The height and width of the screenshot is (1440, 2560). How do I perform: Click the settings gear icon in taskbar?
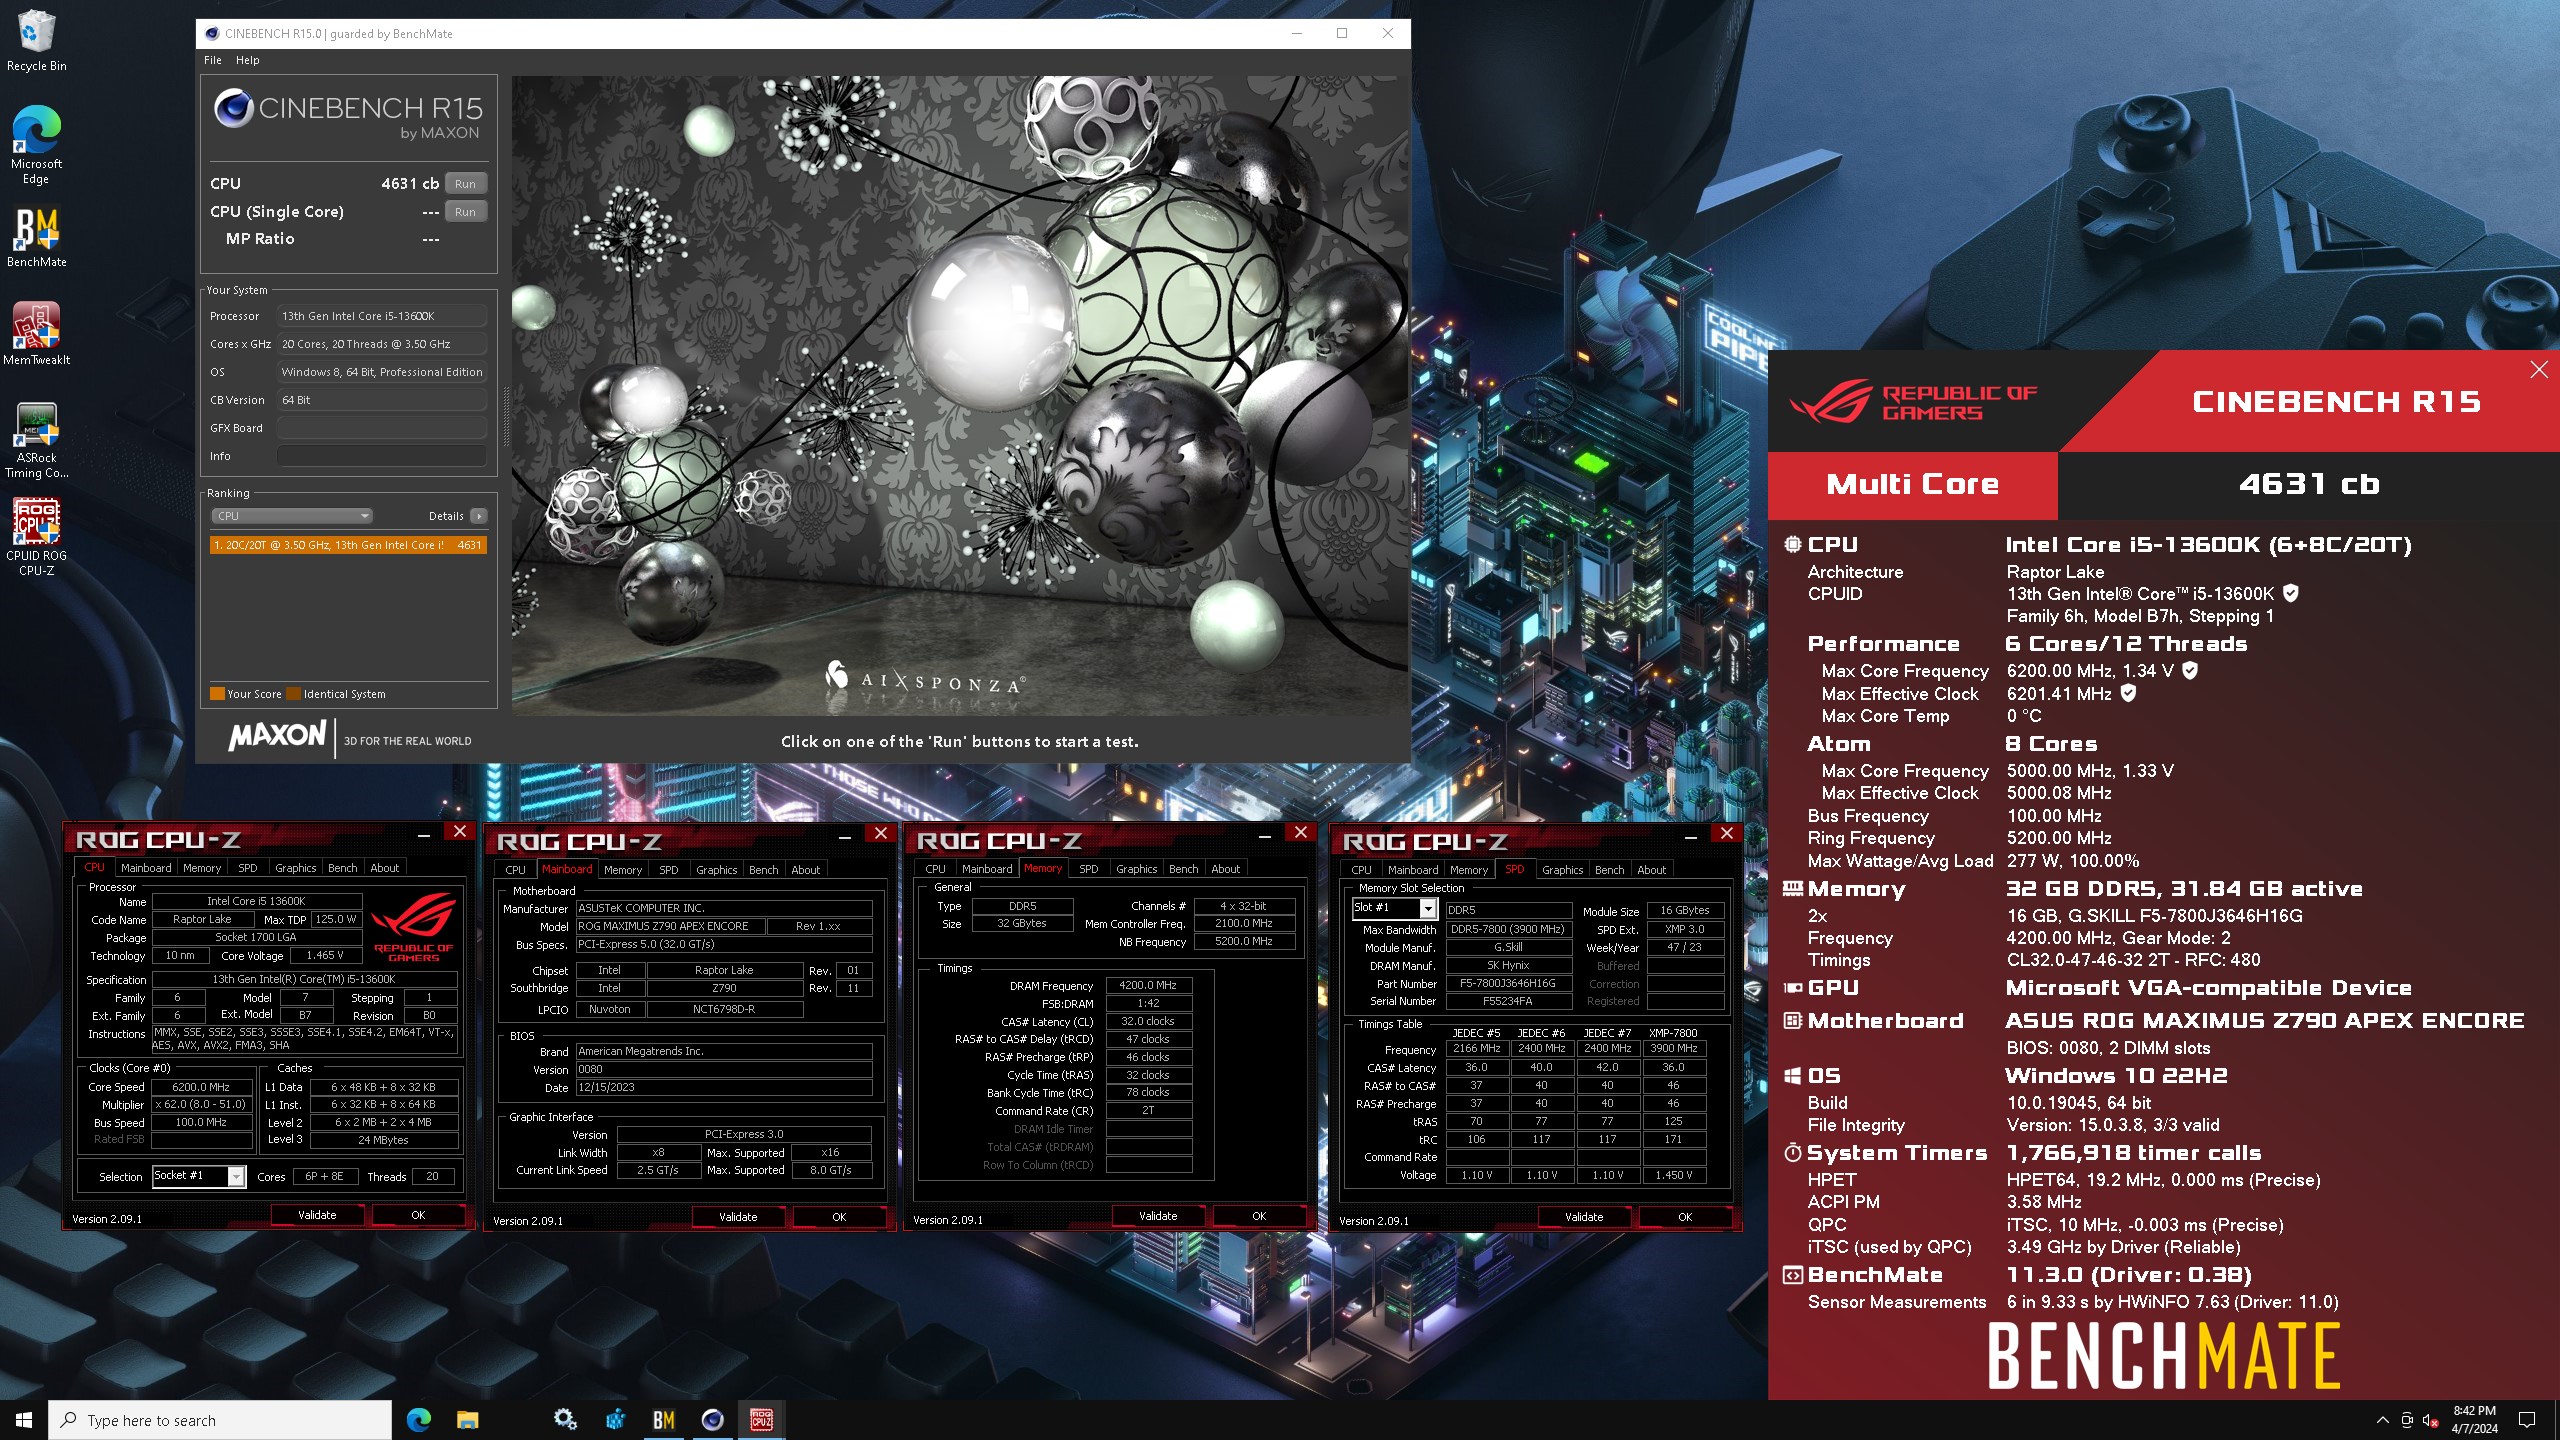(565, 1420)
